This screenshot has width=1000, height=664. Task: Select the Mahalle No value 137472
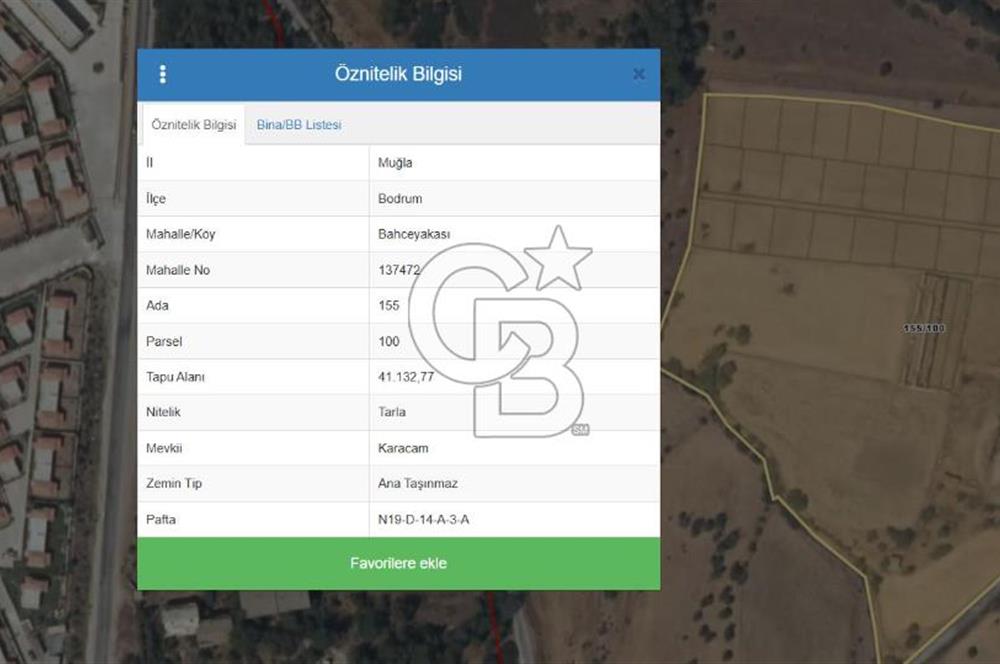point(399,270)
